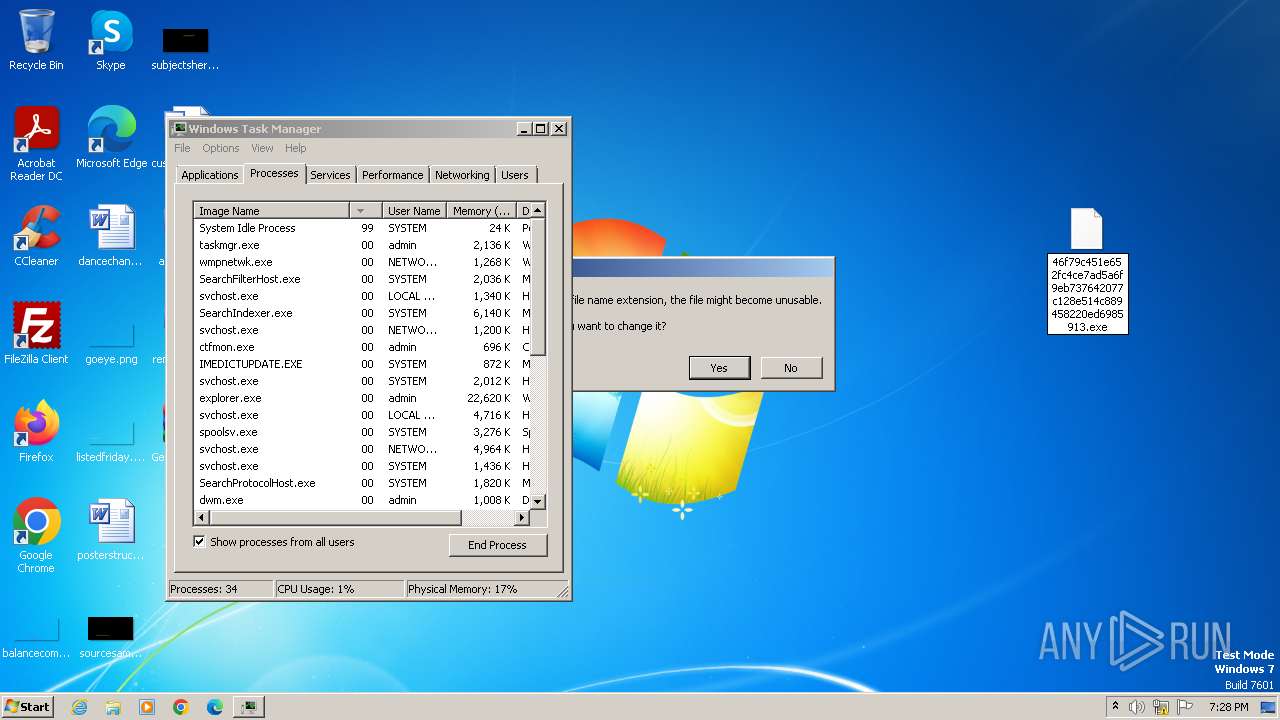Select the SearchProtocolHost.exe process
This screenshot has width=1280, height=720.
click(361, 483)
